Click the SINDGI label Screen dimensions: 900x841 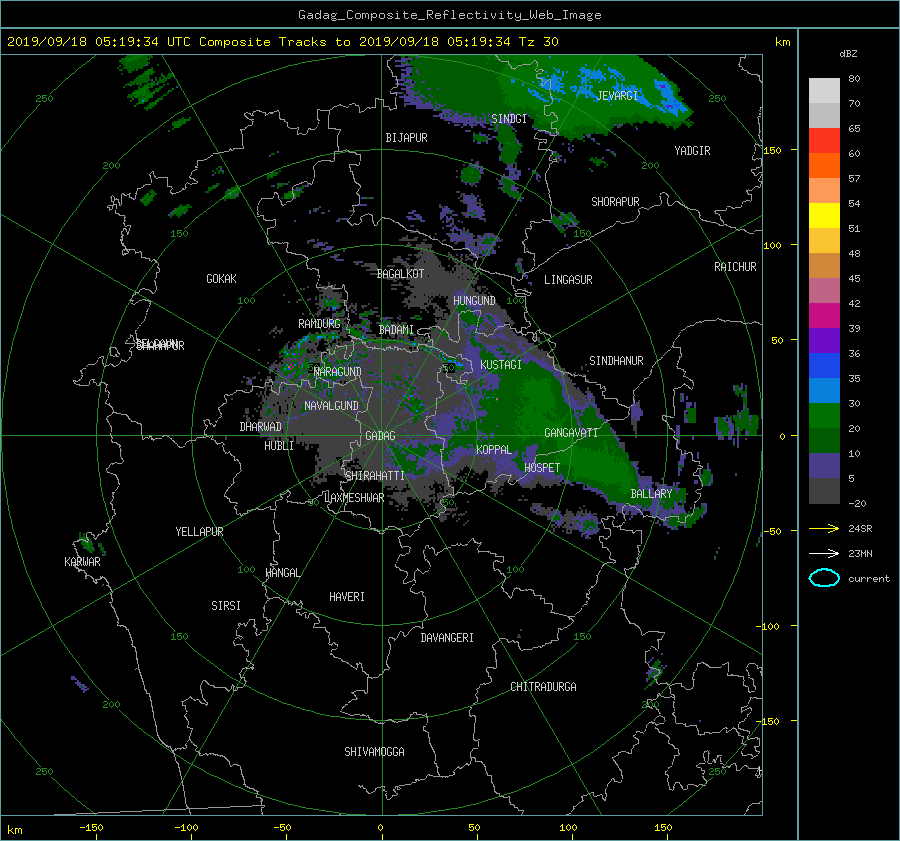tap(509, 119)
